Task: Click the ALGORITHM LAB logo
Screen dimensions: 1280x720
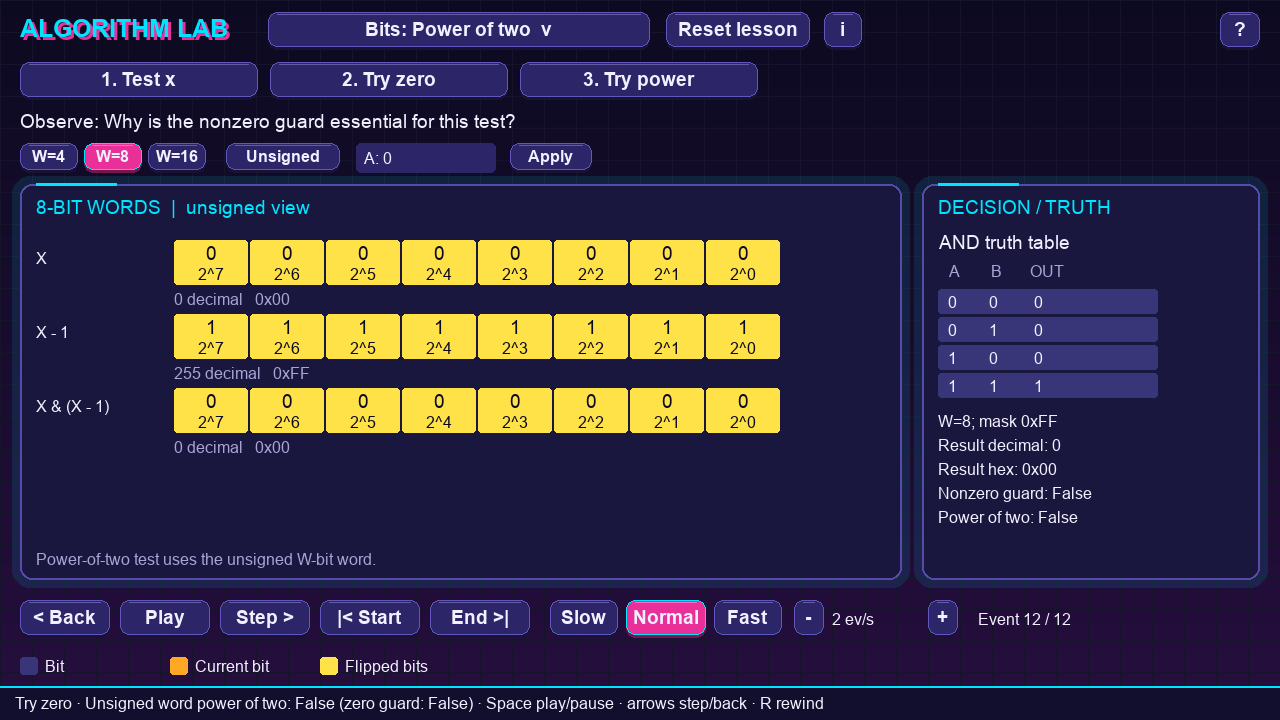Action: coord(125,29)
